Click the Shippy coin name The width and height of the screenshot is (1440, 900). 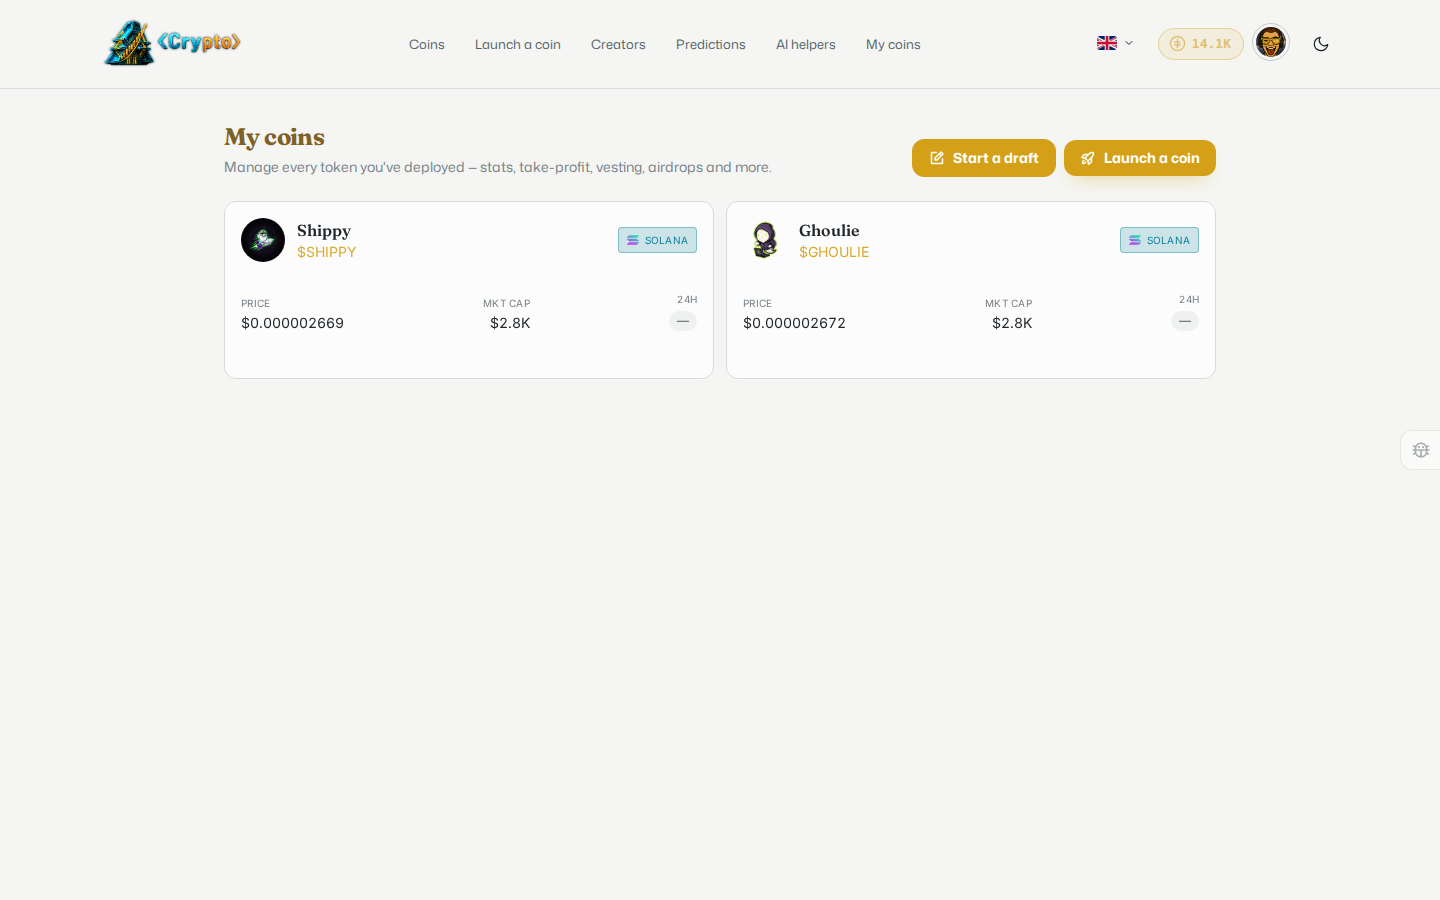click(324, 230)
